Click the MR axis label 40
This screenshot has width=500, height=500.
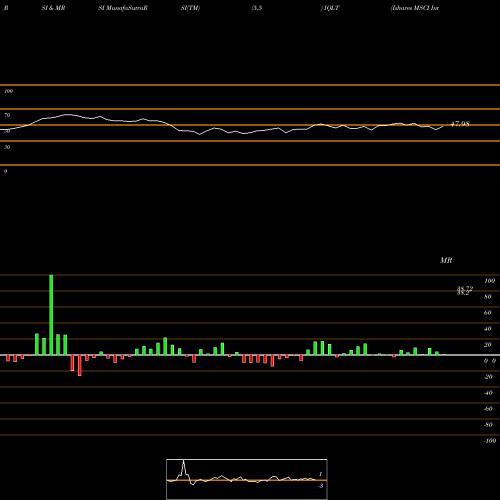(x=488, y=329)
